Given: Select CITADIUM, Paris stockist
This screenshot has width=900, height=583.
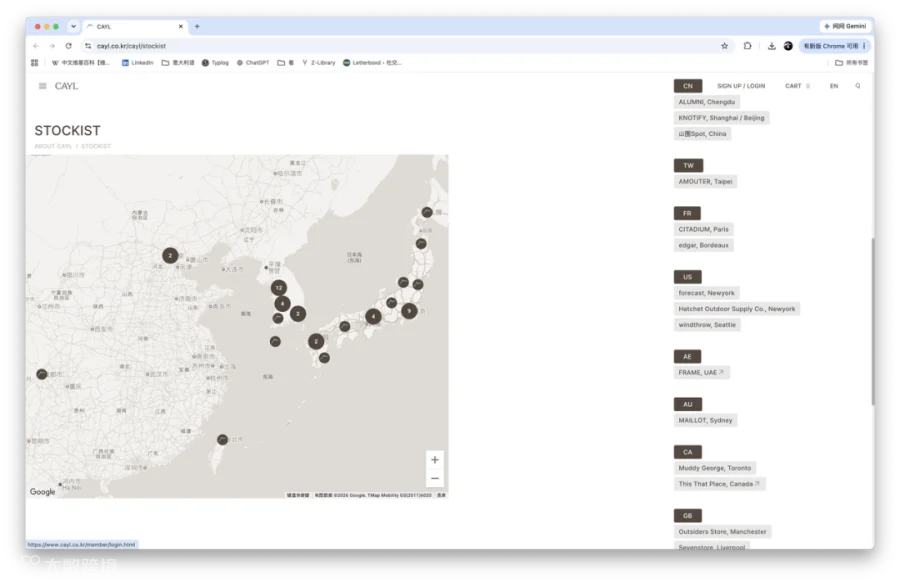Looking at the screenshot, I should click(704, 230).
